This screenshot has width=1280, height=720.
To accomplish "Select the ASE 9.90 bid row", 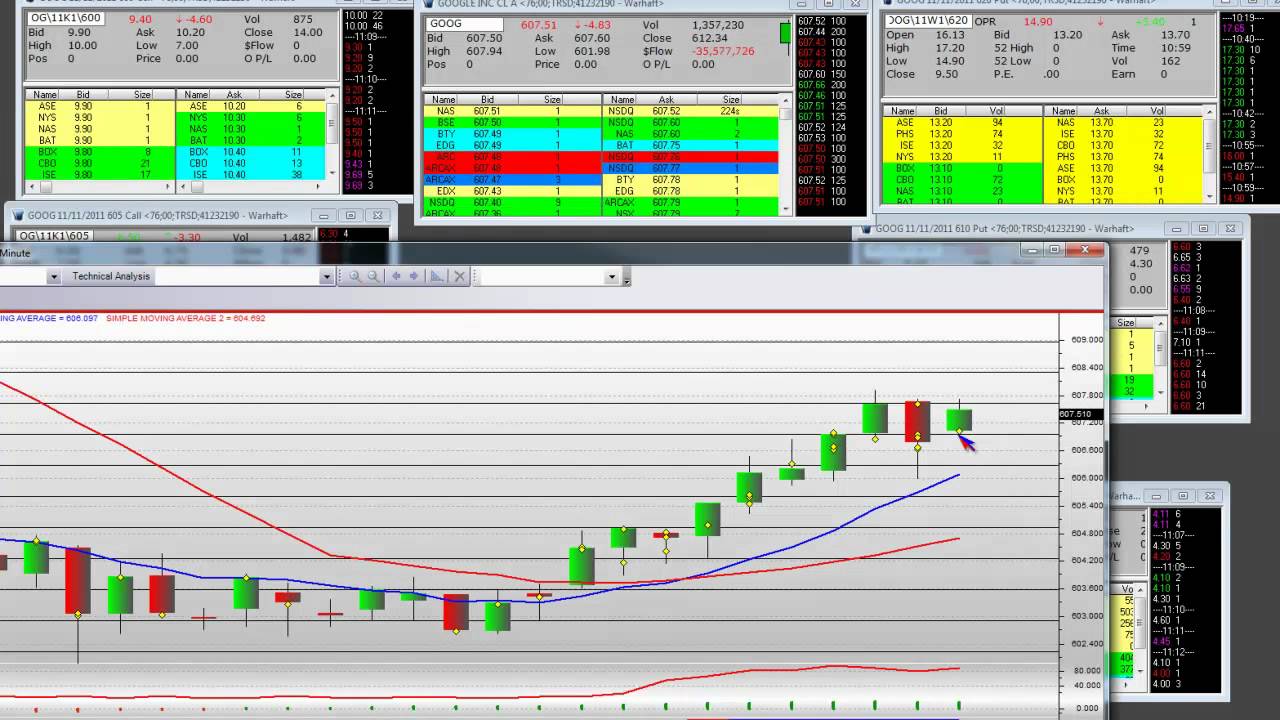I will pyautogui.click(x=100, y=106).
